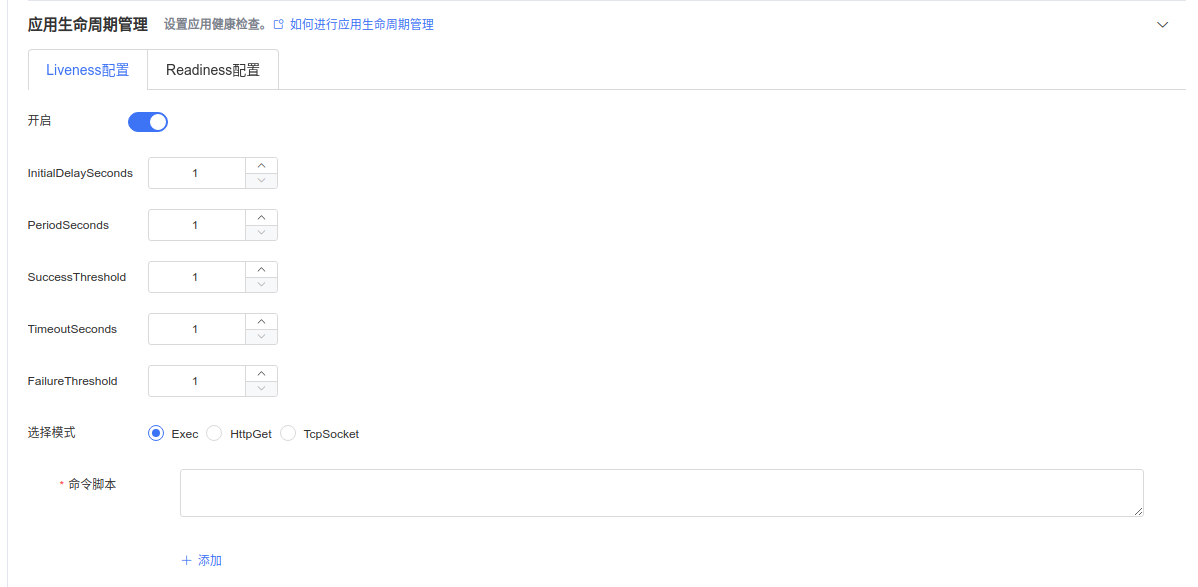
Task: Click the PeriodSeconds value field
Action: tap(196, 225)
